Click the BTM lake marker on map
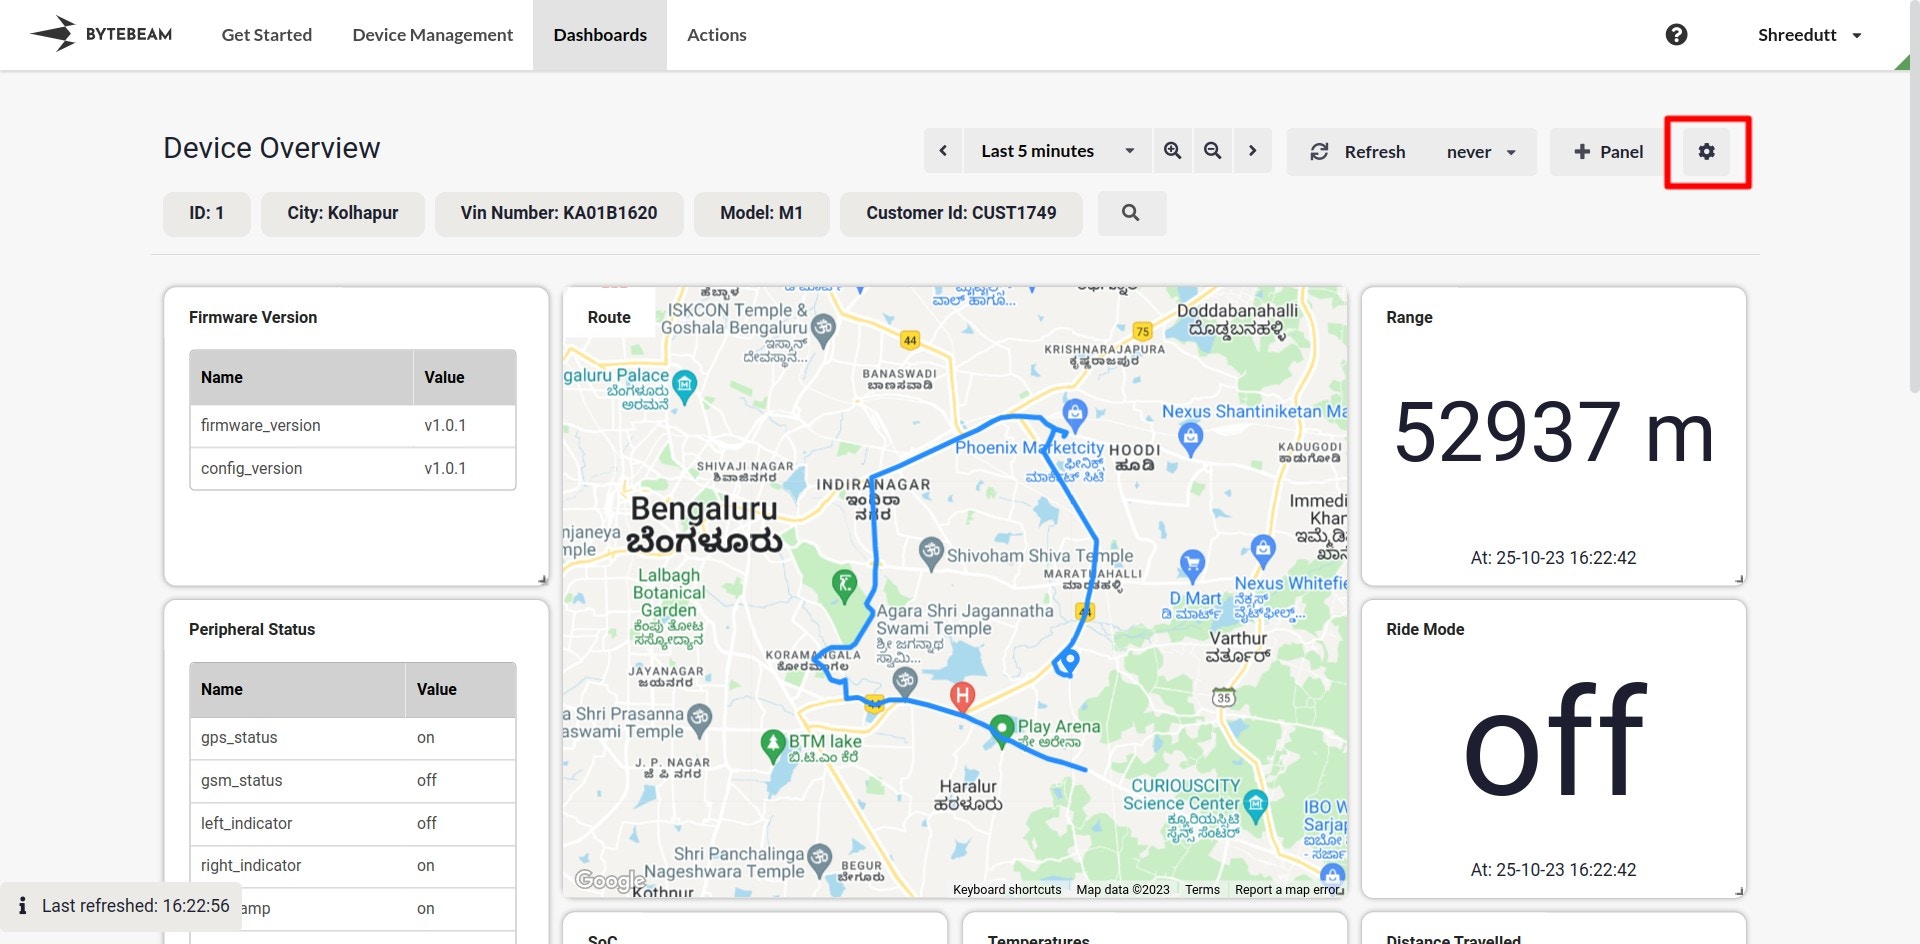The width and height of the screenshot is (1920, 944). (x=773, y=745)
